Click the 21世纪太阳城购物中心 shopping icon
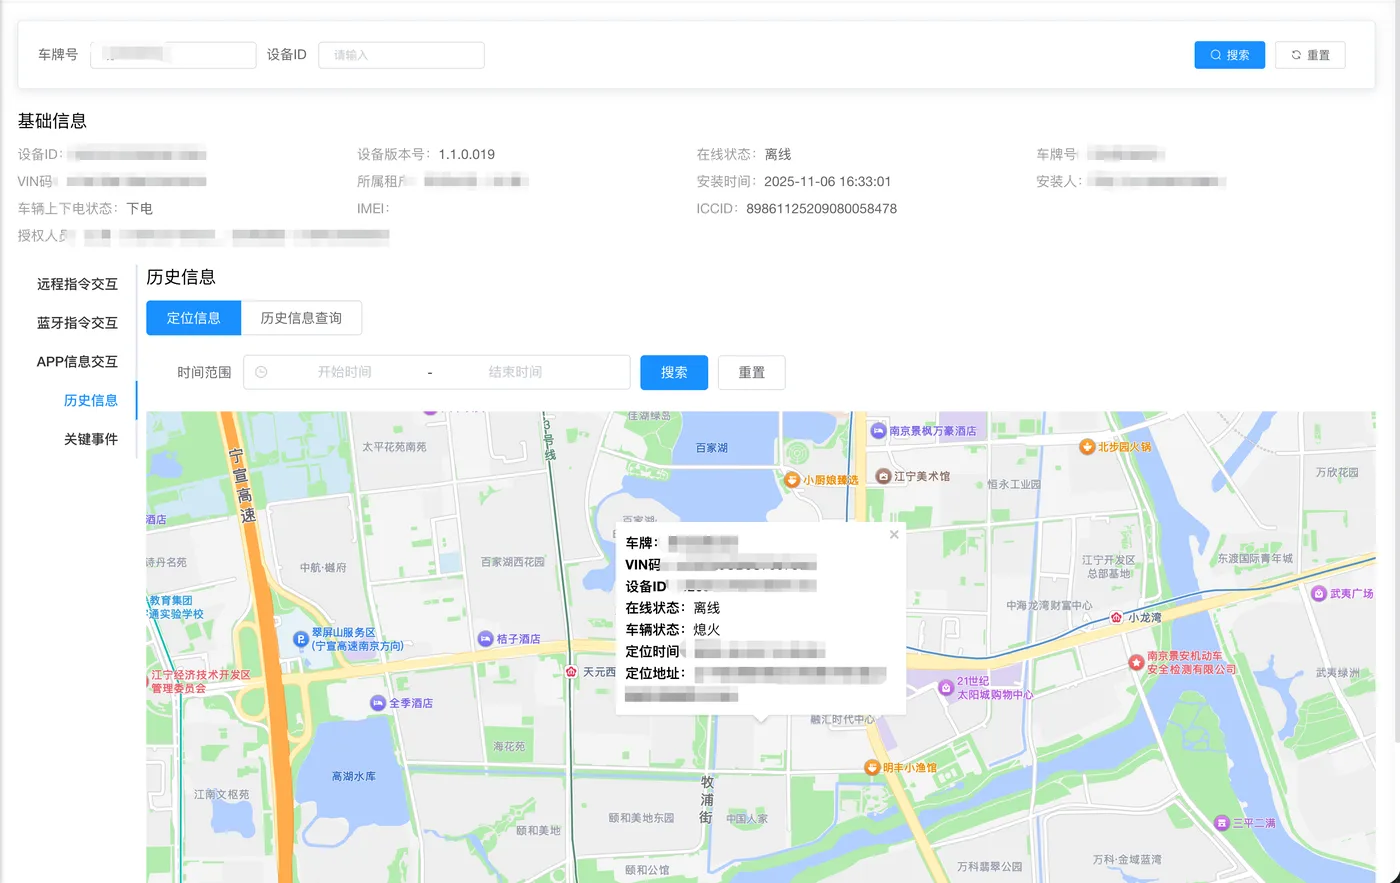The height and width of the screenshot is (883, 1400). pos(946,687)
